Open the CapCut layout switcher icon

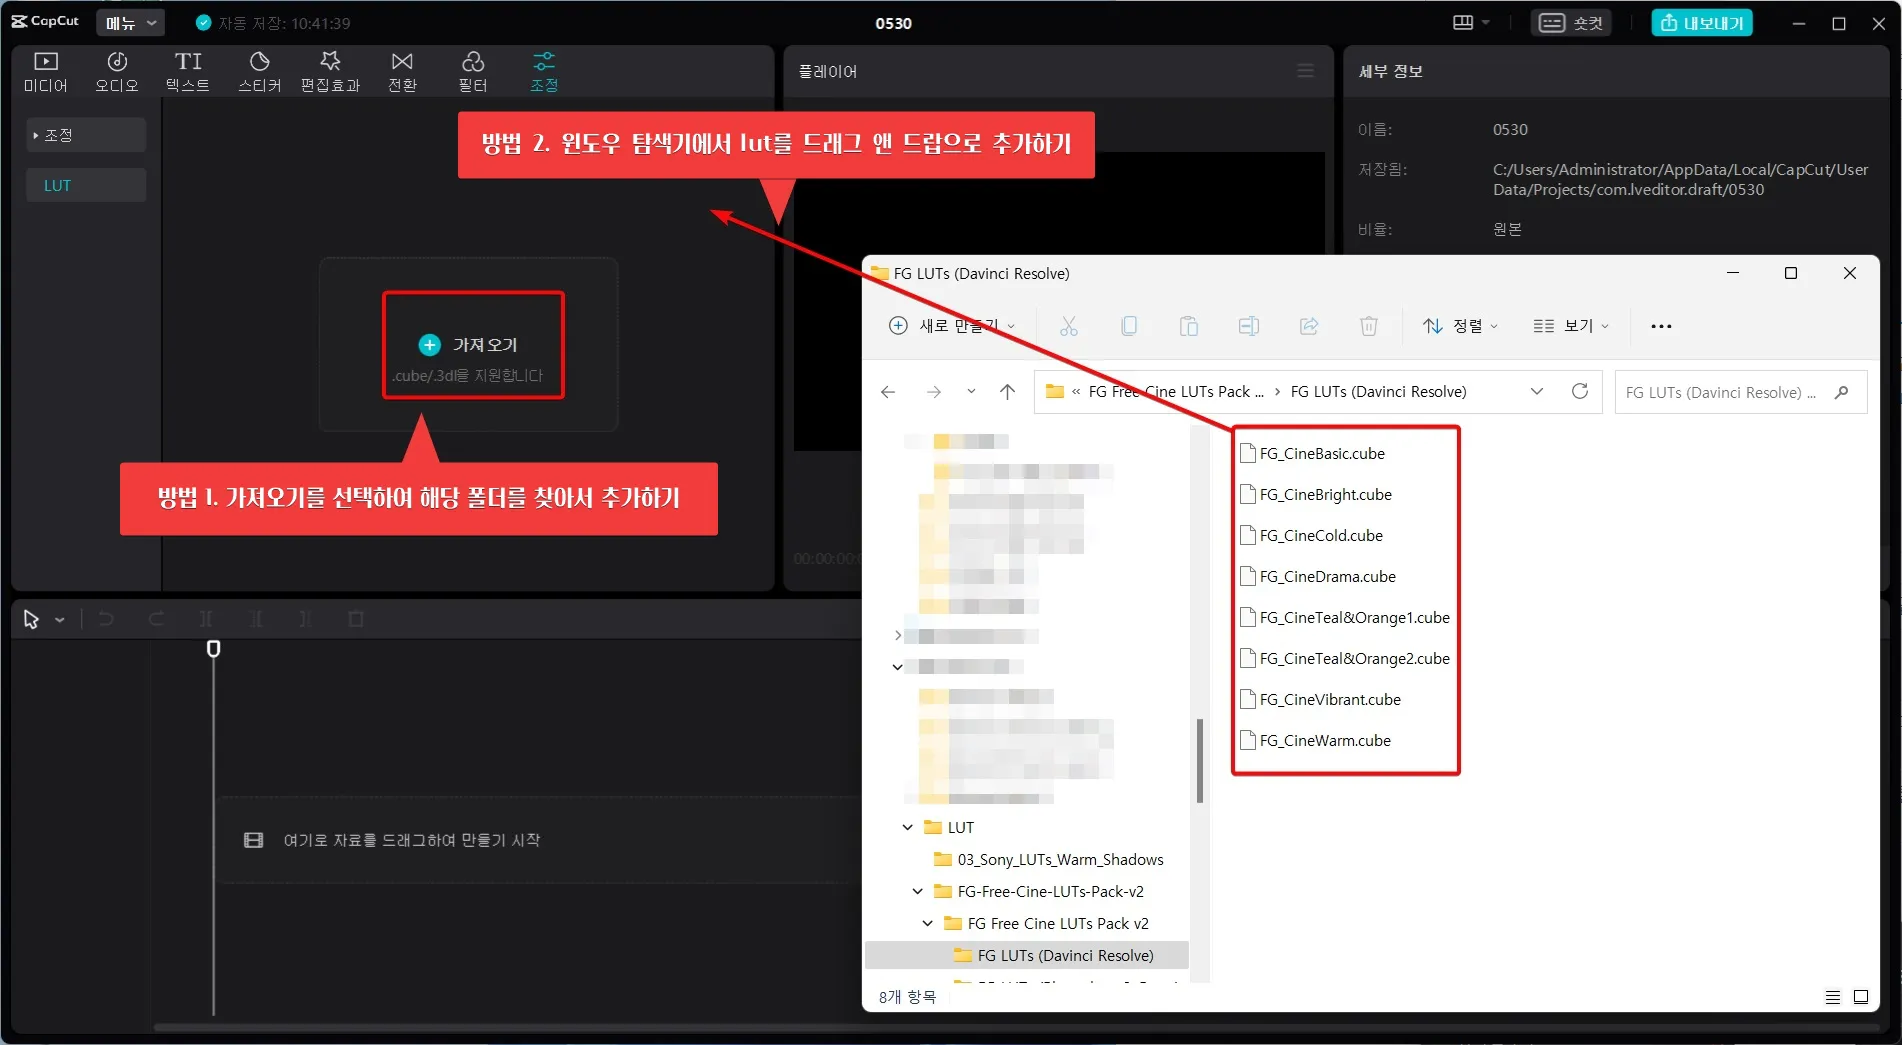pos(1470,22)
